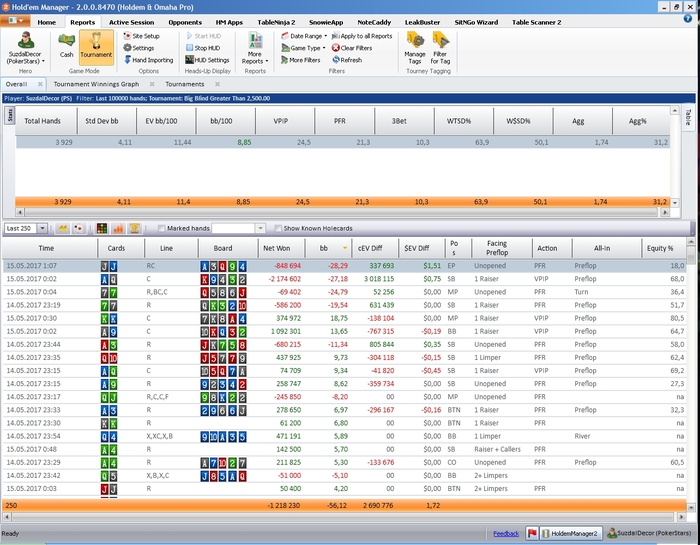Image resolution: width=700 pixels, height=545 pixels.
Task: Click Stop HUD
Action: coord(203,48)
